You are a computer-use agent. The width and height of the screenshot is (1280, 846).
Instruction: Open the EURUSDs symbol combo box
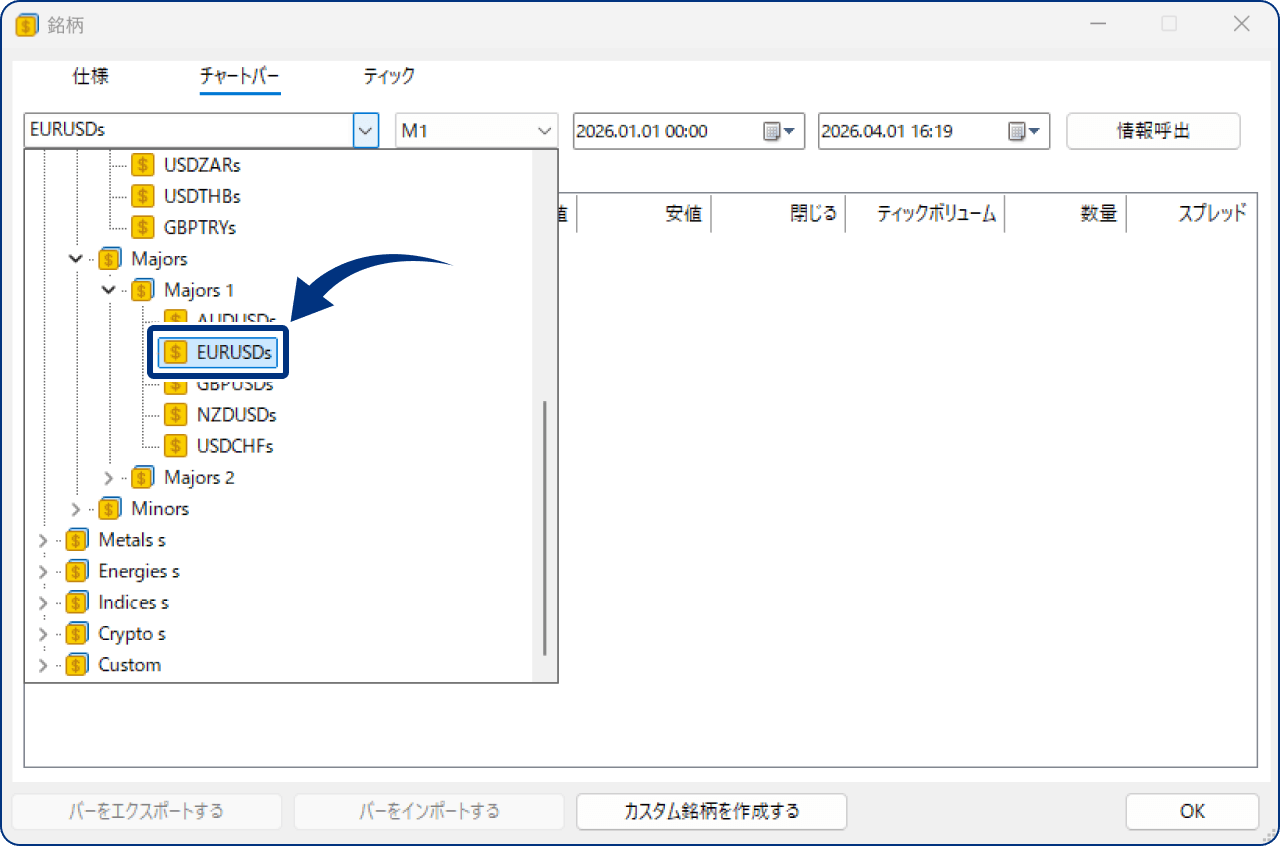click(365, 130)
